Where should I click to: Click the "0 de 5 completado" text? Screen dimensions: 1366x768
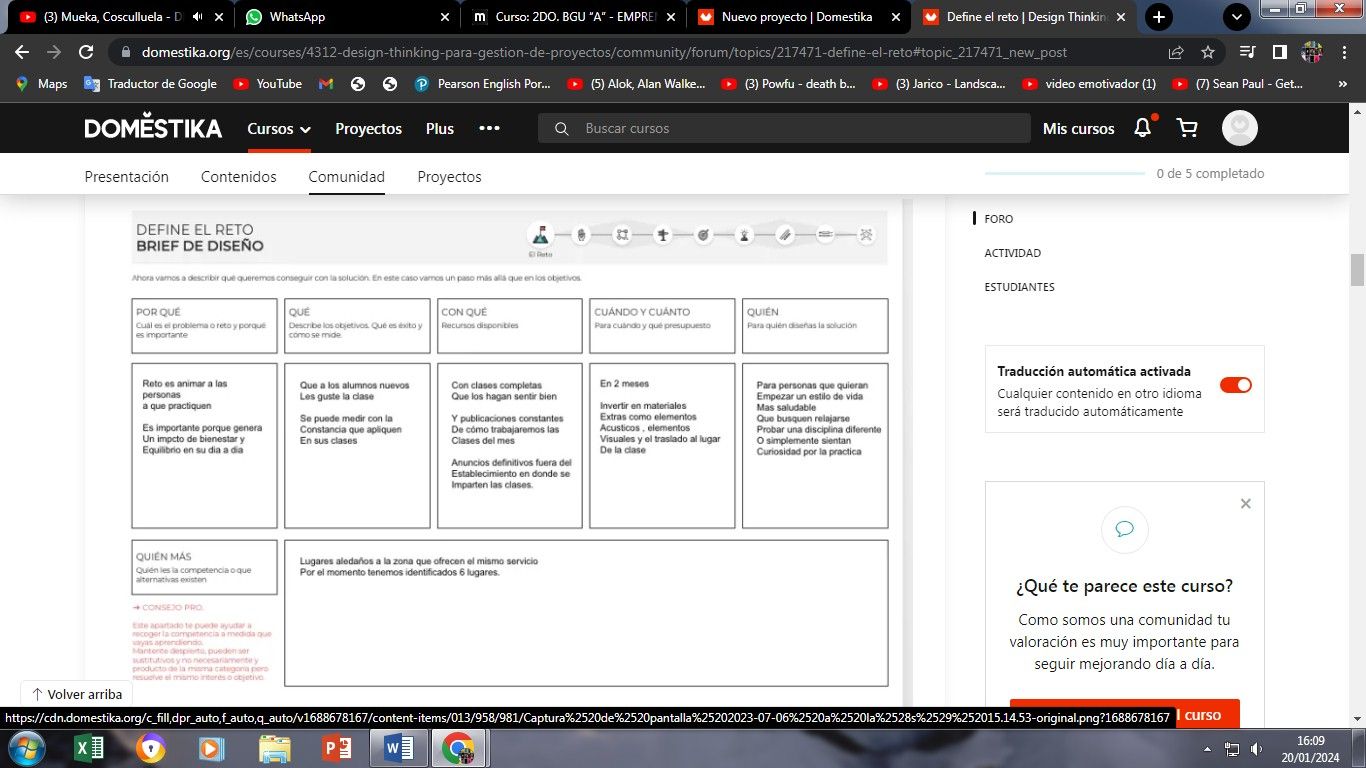click(x=1210, y=174)
